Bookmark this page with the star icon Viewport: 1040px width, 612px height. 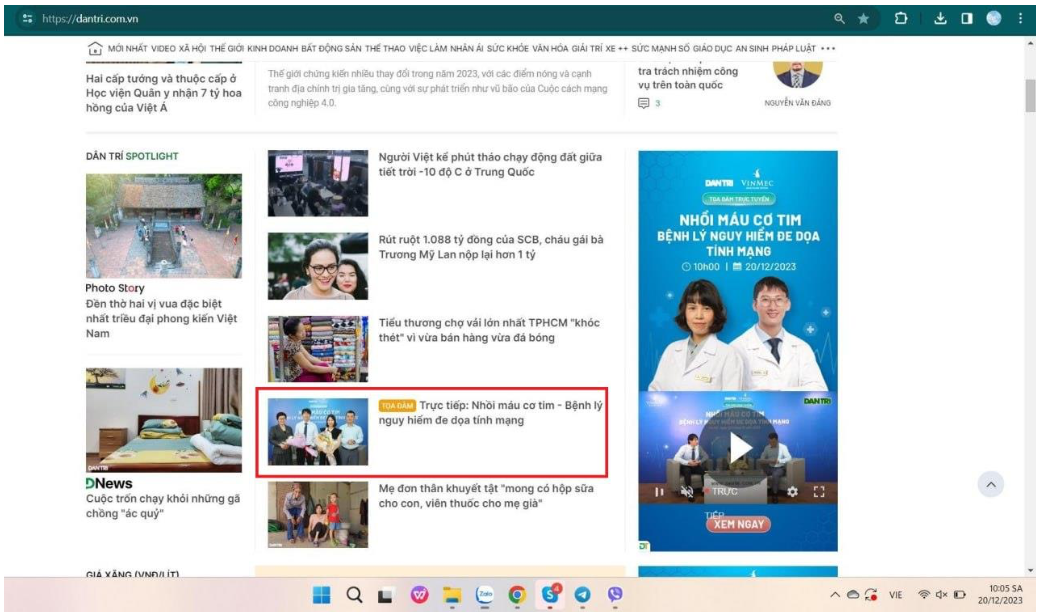click(x=863, y=19)
